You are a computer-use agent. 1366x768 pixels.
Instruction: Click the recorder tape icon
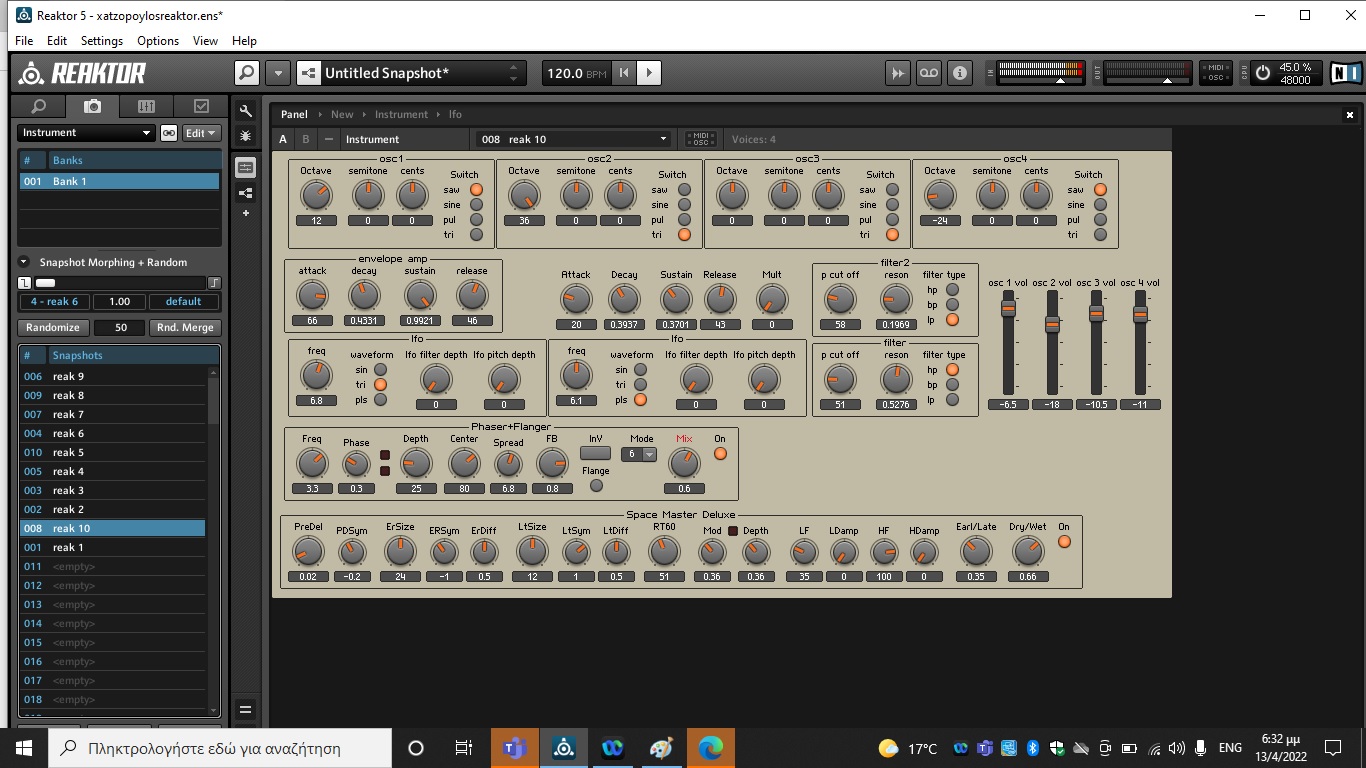point(929,73)
